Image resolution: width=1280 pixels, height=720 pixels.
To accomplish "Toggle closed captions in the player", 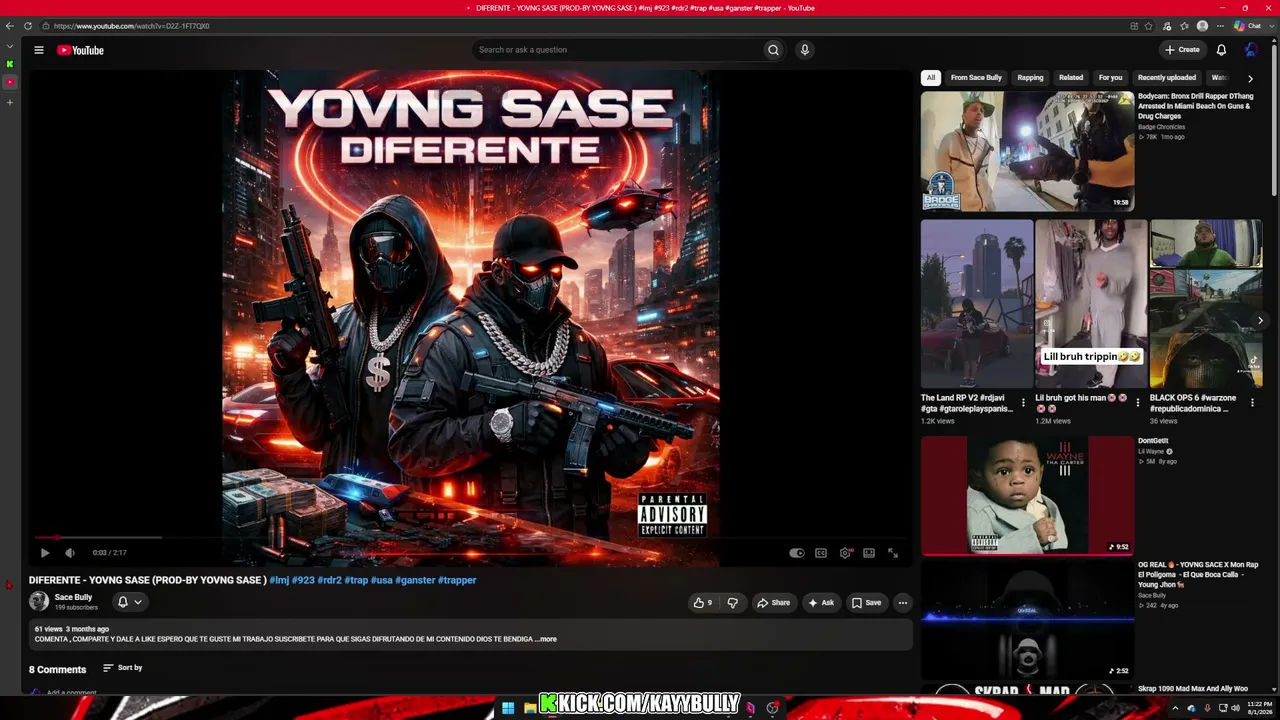I will tap(821, 553).
